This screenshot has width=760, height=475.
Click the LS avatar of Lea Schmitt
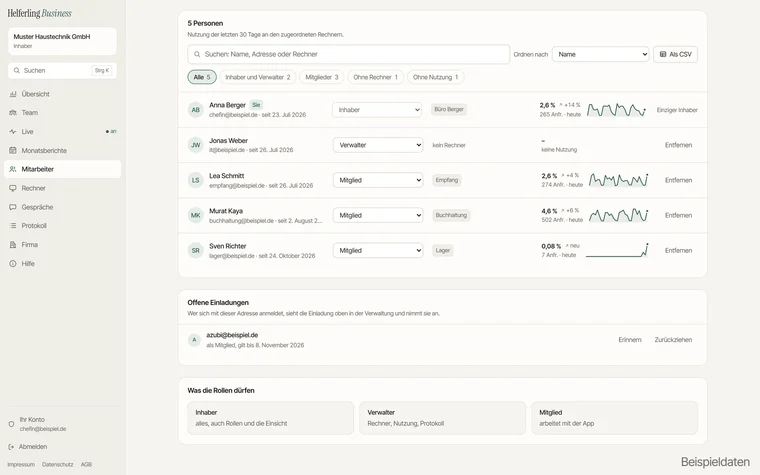coord(195,180)
